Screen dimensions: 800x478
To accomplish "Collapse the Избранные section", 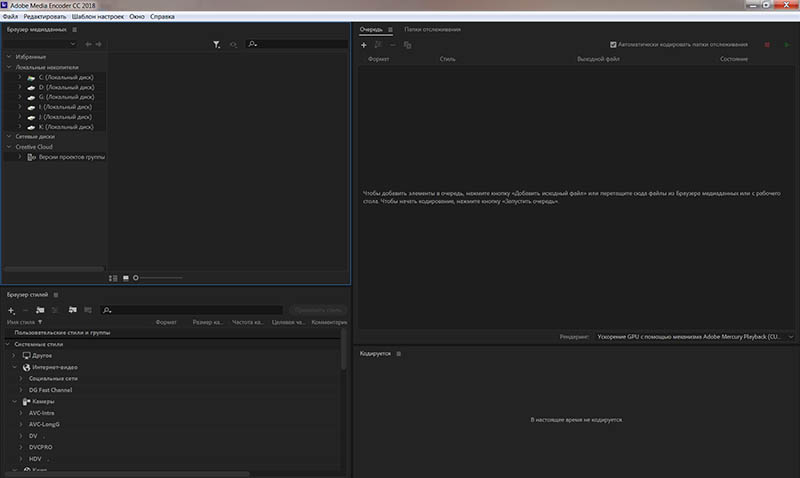I will pos(9,57).
